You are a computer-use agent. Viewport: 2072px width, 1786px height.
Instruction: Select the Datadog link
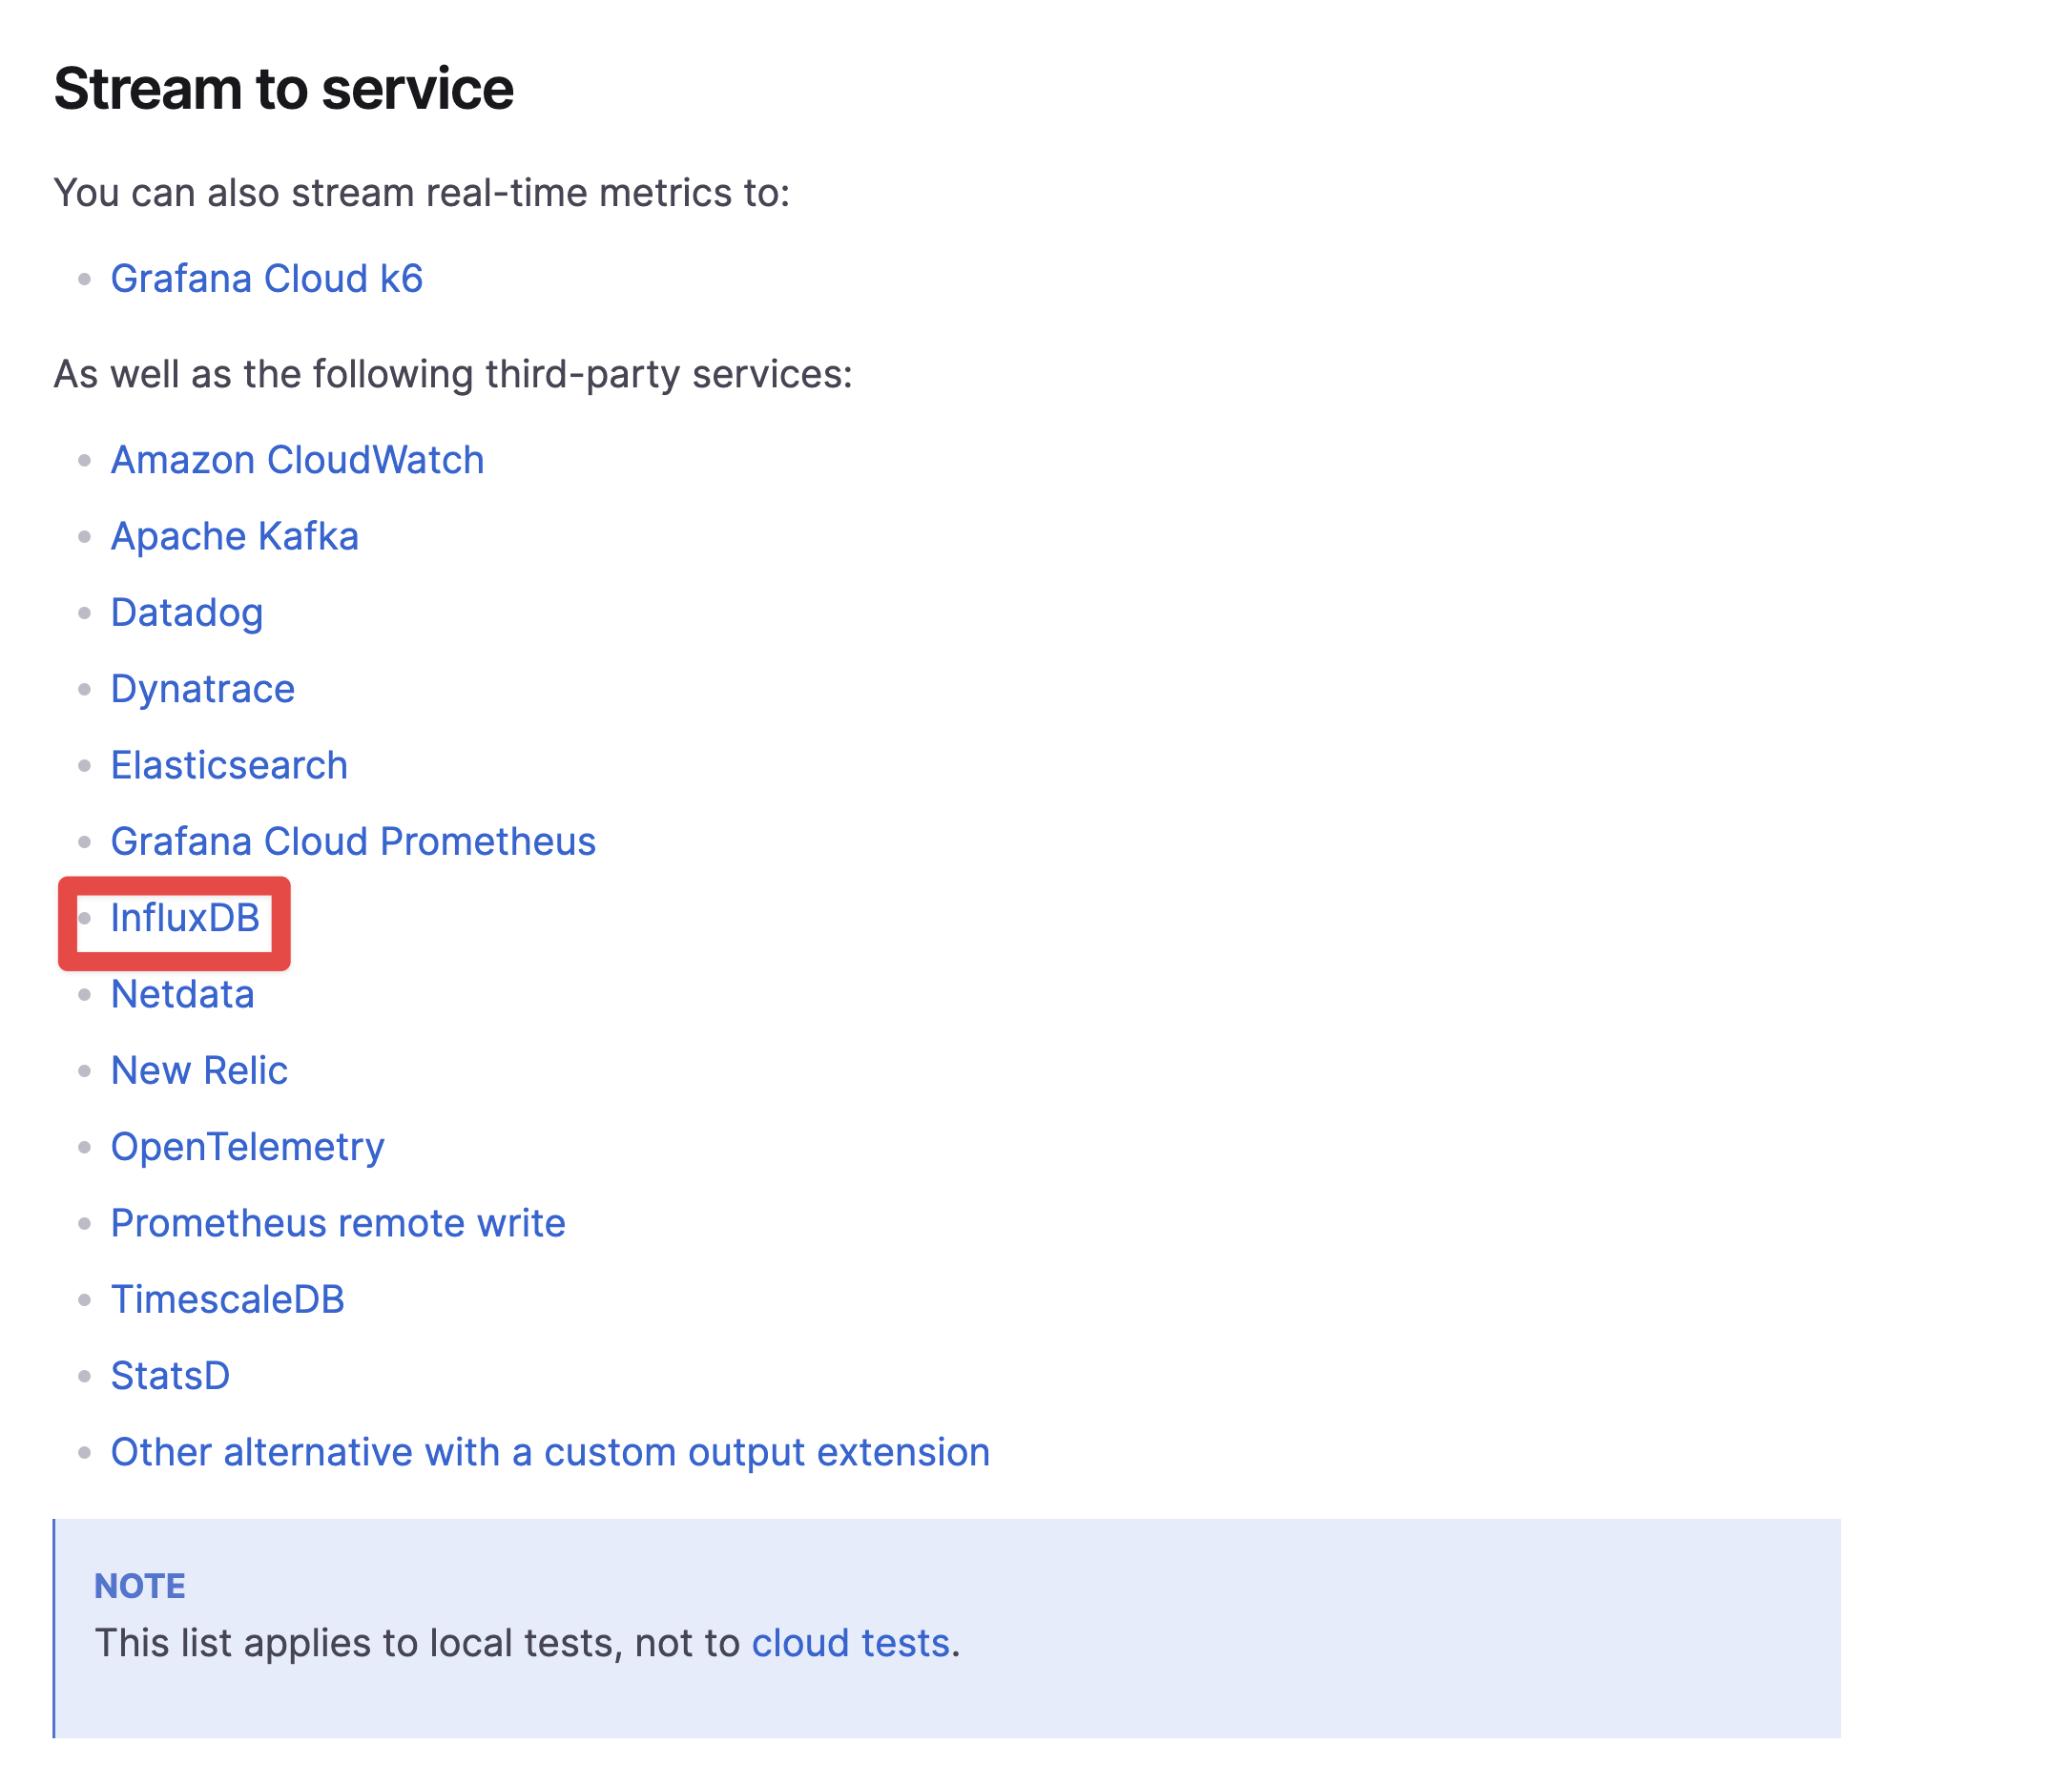pyautogui.click(x=186, y=613)
